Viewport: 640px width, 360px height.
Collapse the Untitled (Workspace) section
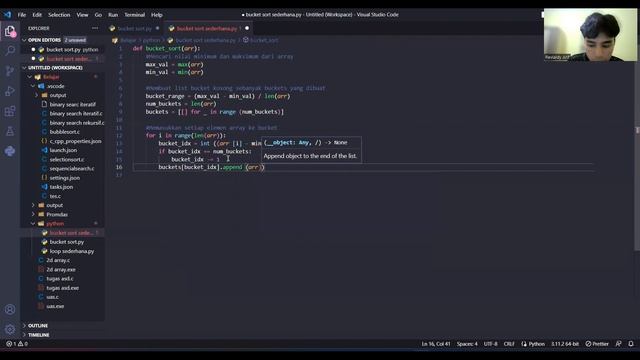click(55, 68)
